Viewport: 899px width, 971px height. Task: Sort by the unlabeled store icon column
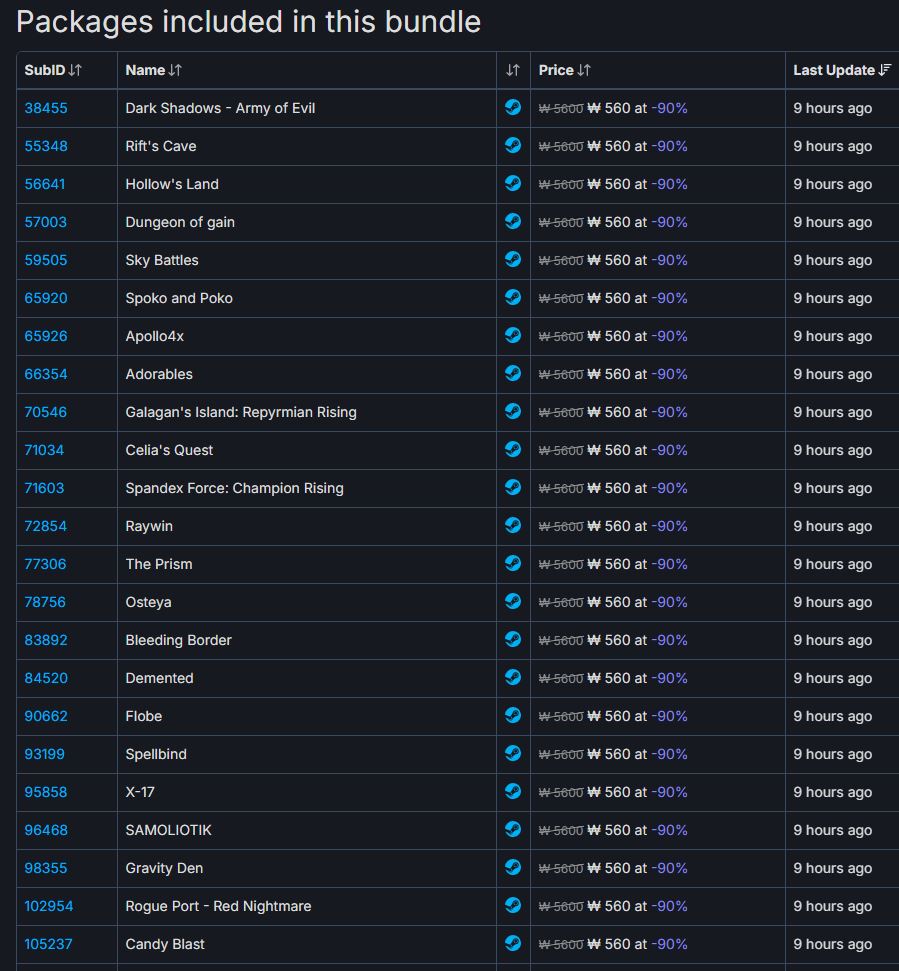pyautogui.click(x=513, y=71)
